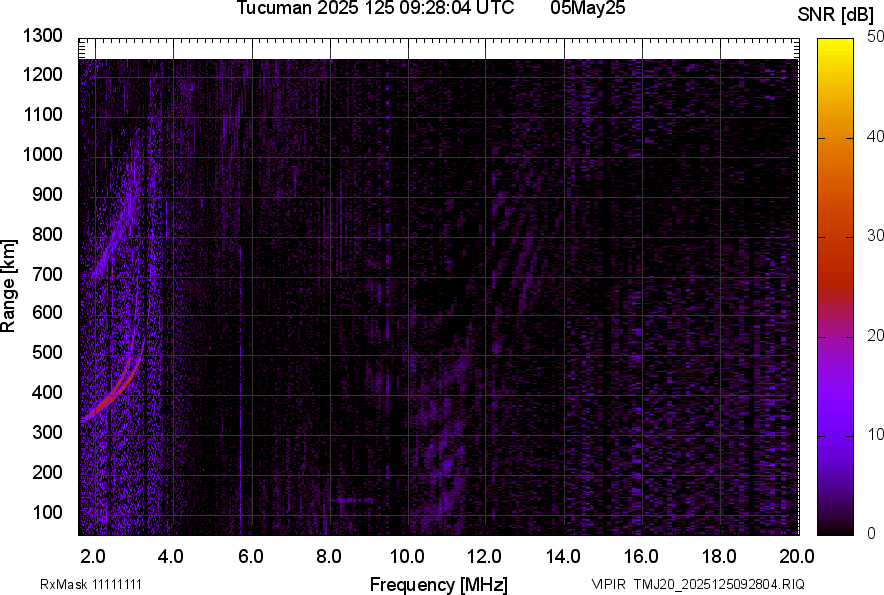The image size is (884, 595).
Task: Click the 'TMJ20_2025125092804.RIQ' file name
Action: pyautogui.click(x=719, y=584)
